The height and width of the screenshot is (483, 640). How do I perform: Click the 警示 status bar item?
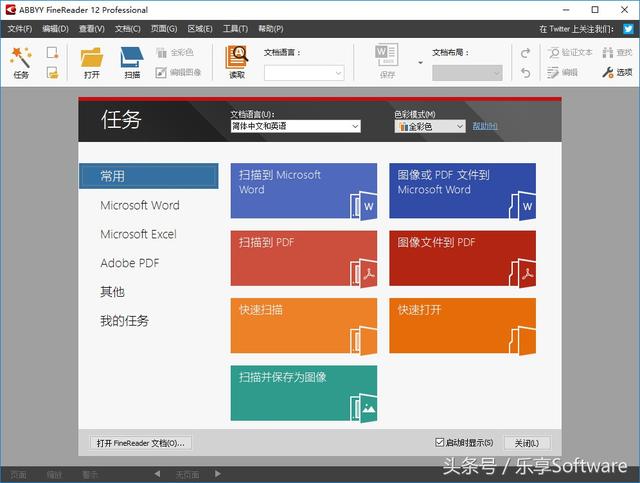(90, 474)
